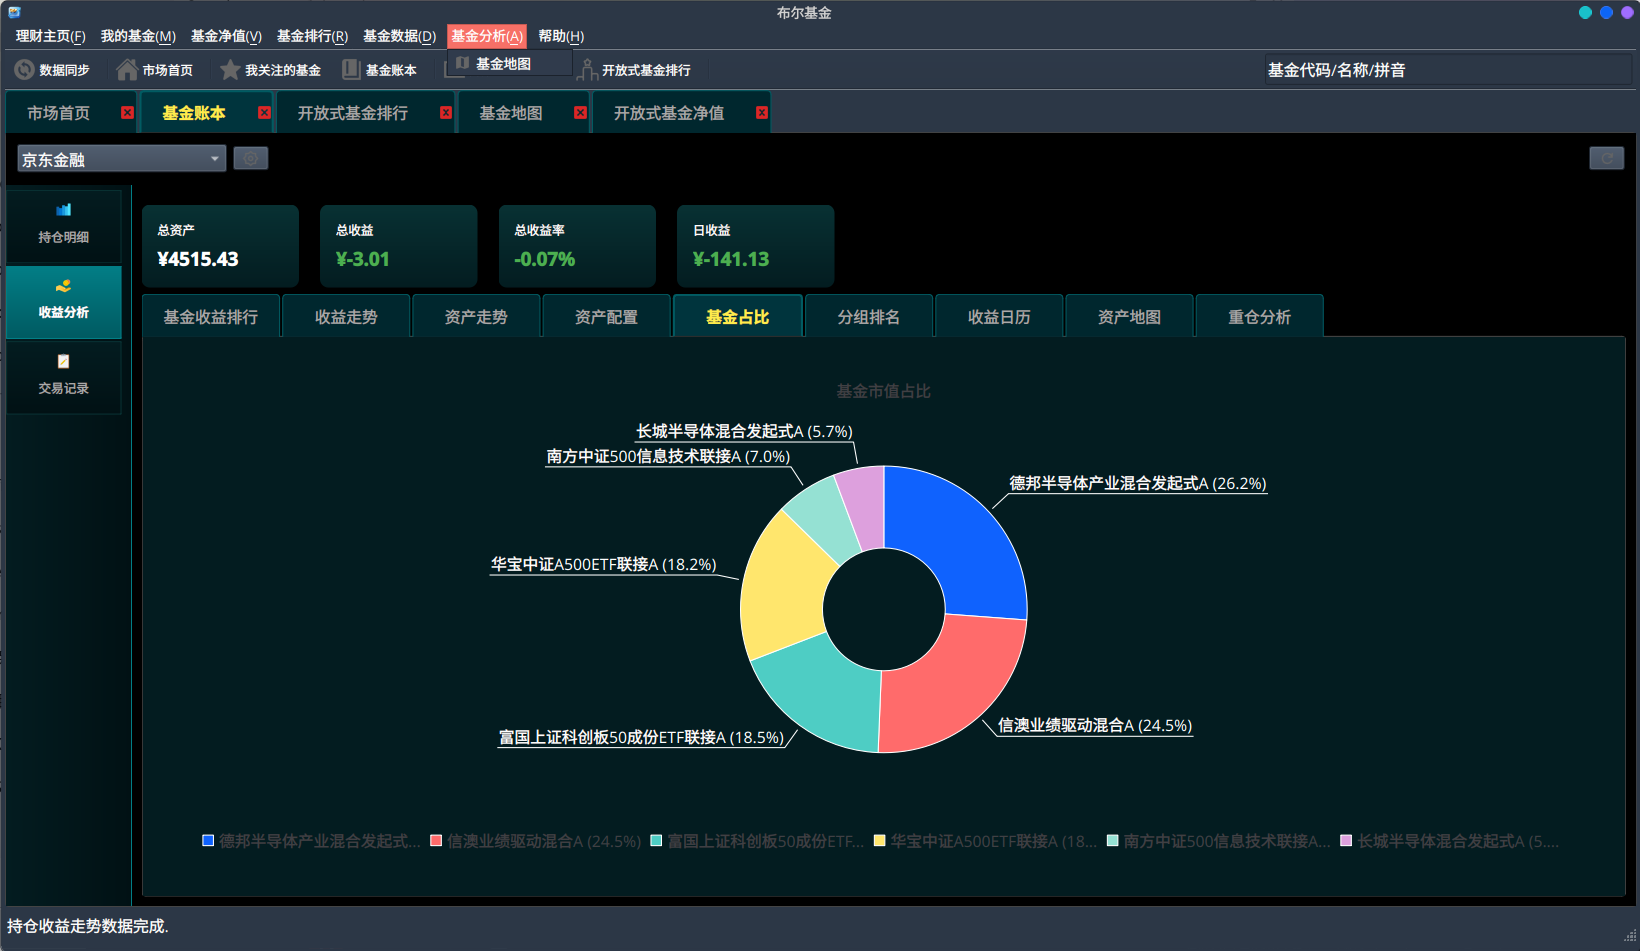Open the 基金分析(A) menu

pos(487,36)
